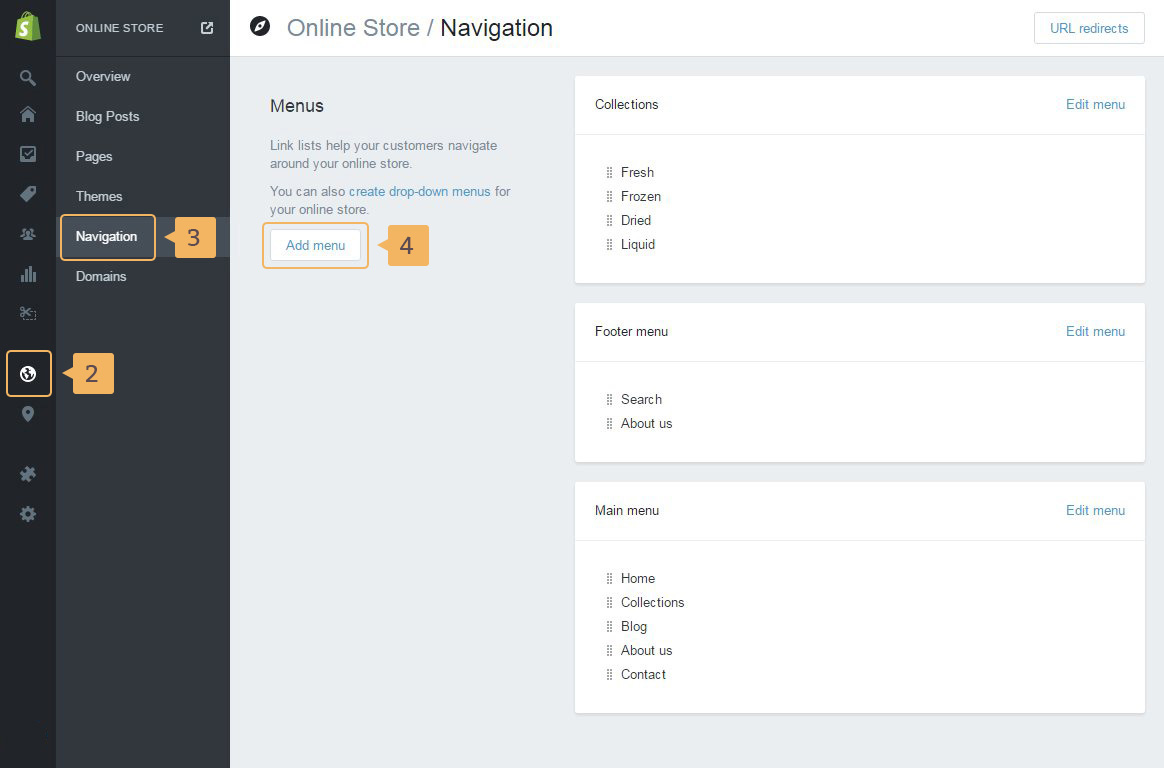The height and width of the screenshot is (768, 1164).
Task: Click Online Store breadcrumb in header
Action: pos(353,28)
